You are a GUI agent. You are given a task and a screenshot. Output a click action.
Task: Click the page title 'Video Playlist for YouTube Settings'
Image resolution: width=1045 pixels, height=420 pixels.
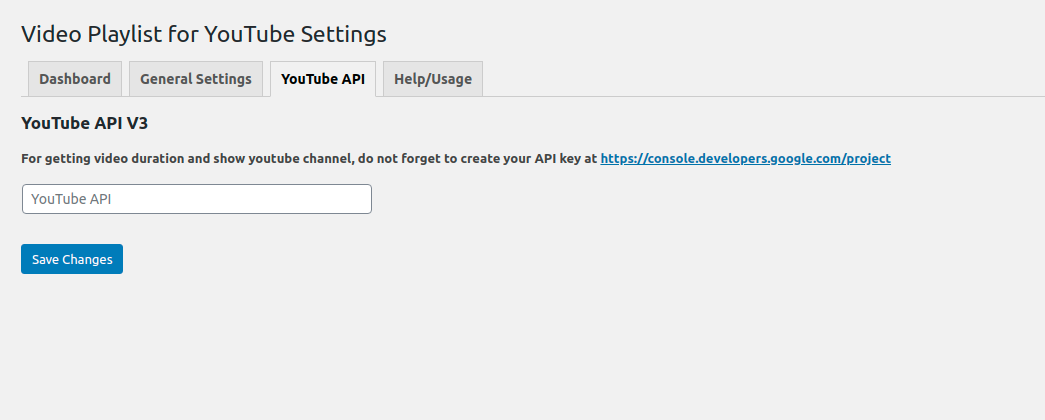click(204, 34)
